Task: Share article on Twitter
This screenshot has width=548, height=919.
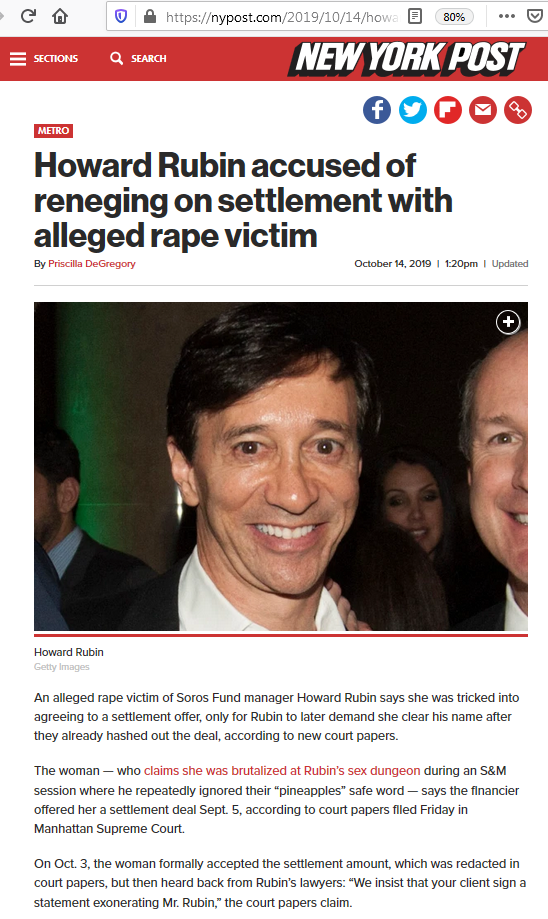Action: [413, 110]
